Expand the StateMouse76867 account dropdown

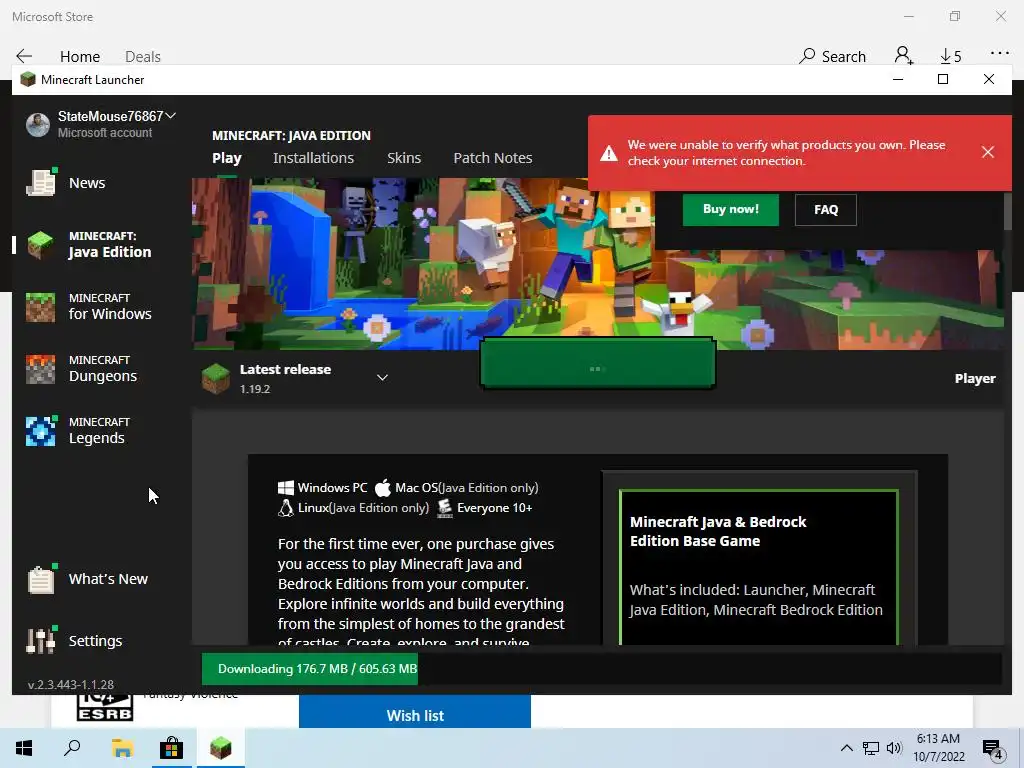click(170, 116)
